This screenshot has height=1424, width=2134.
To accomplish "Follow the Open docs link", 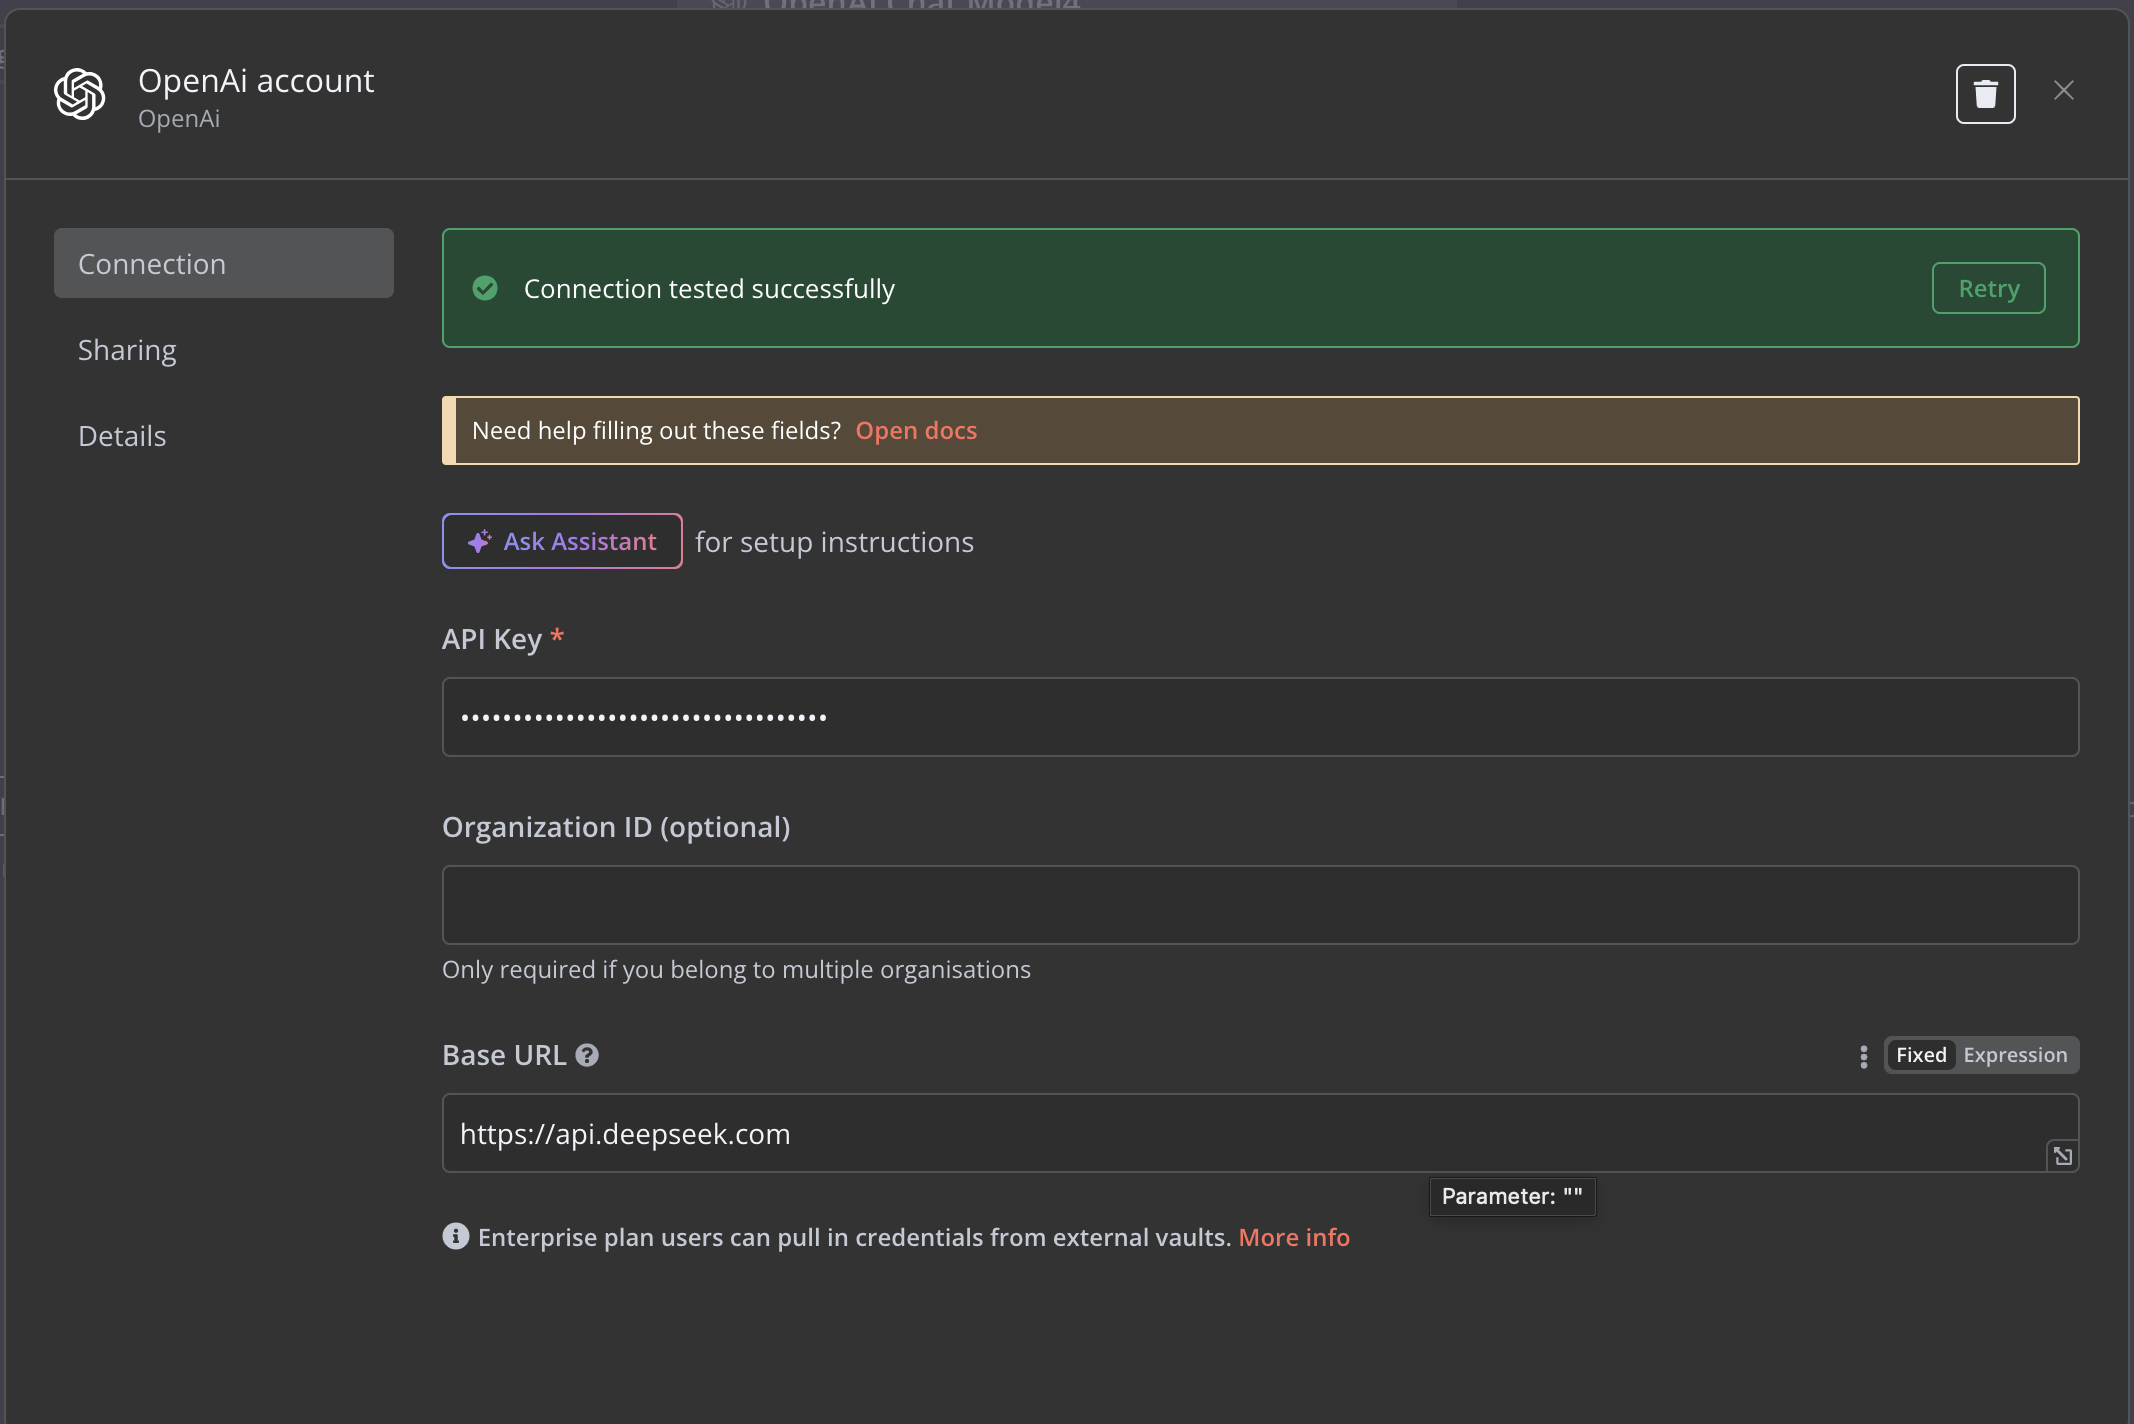I will pos(916,431).
